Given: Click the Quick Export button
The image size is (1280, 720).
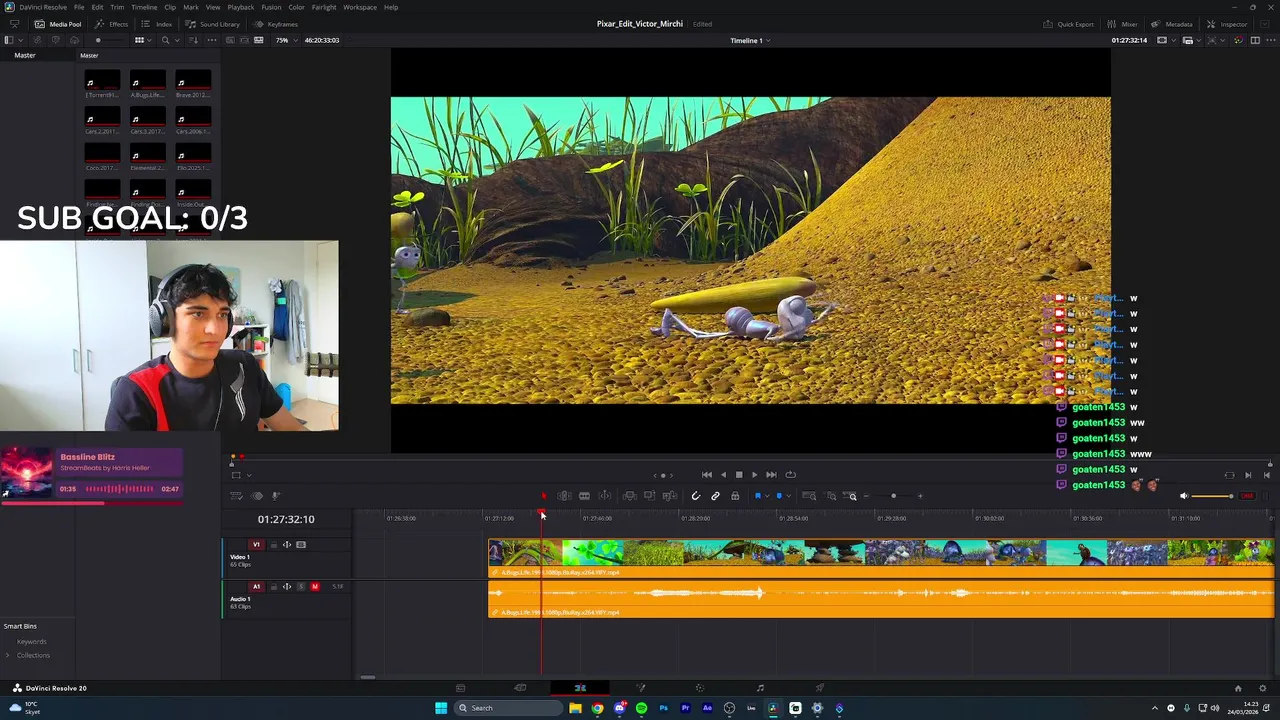Looking at the screenshot, I should pos(1068,24).
